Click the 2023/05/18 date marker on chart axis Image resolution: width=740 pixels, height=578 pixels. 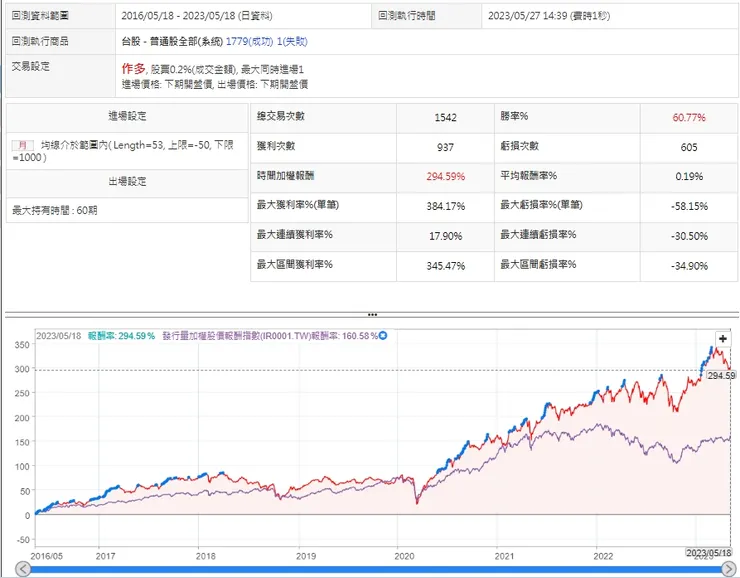click(708, 553)
